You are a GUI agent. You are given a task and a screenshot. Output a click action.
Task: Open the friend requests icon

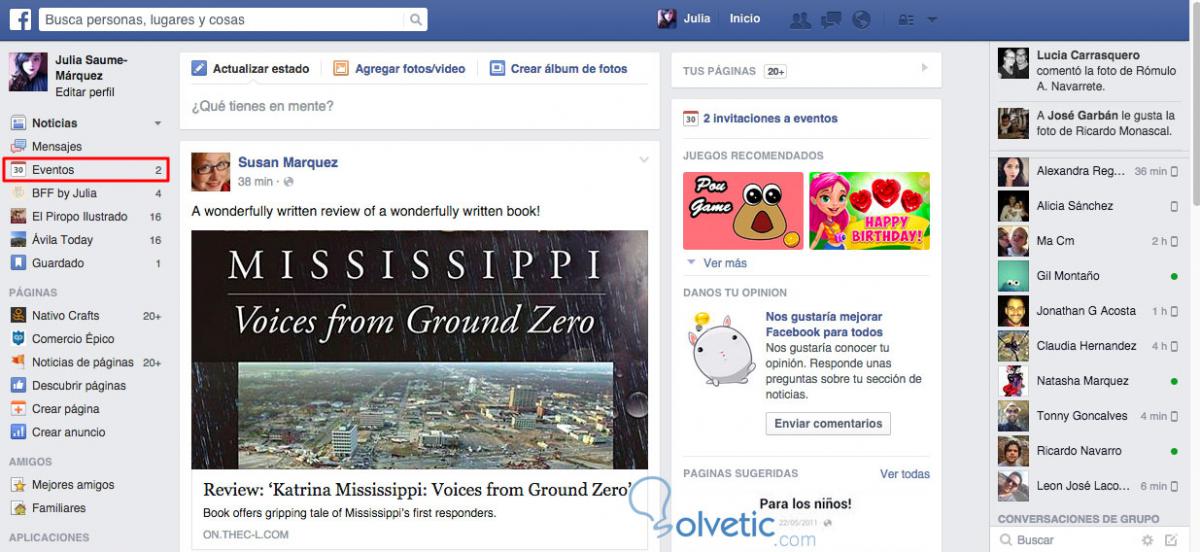pos(800,19)
